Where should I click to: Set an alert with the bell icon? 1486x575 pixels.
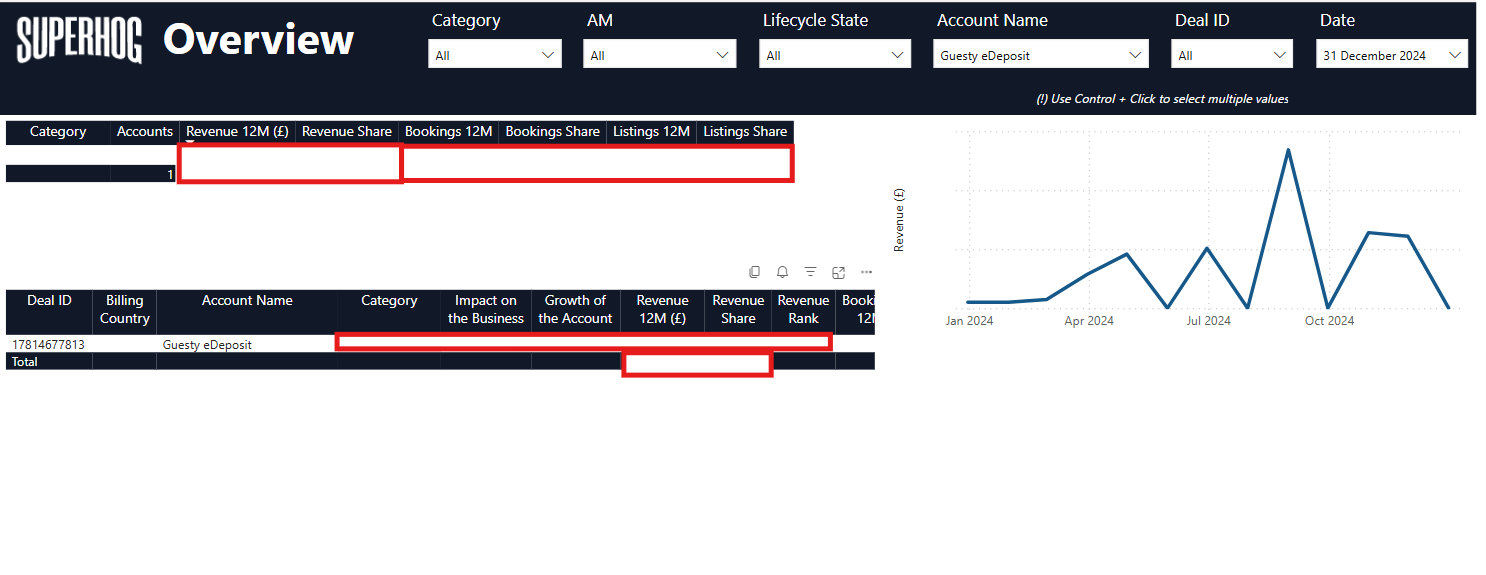coord(783,272)
